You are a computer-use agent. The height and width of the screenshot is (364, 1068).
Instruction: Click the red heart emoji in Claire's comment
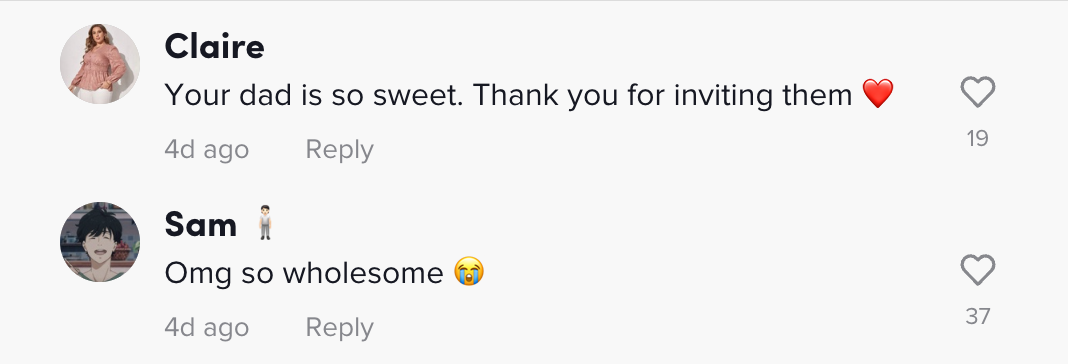click(x=878, y=94)
